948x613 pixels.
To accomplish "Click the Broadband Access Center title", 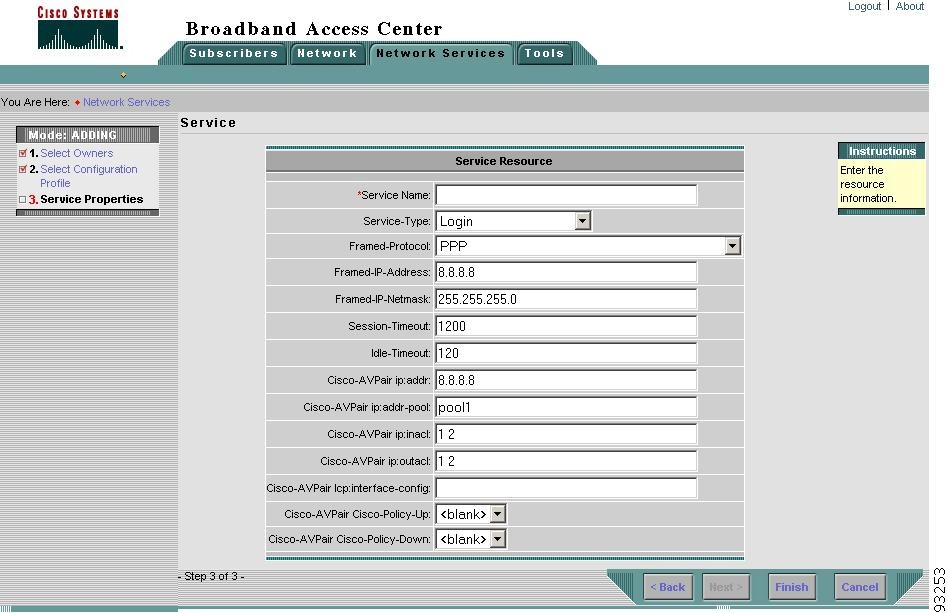I will point(314,28).
